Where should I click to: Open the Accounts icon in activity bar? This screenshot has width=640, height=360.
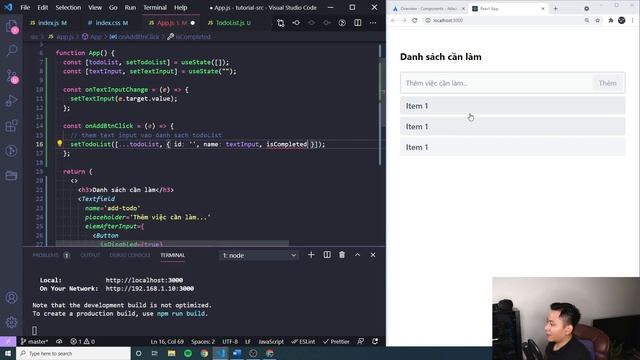point(11,298)
